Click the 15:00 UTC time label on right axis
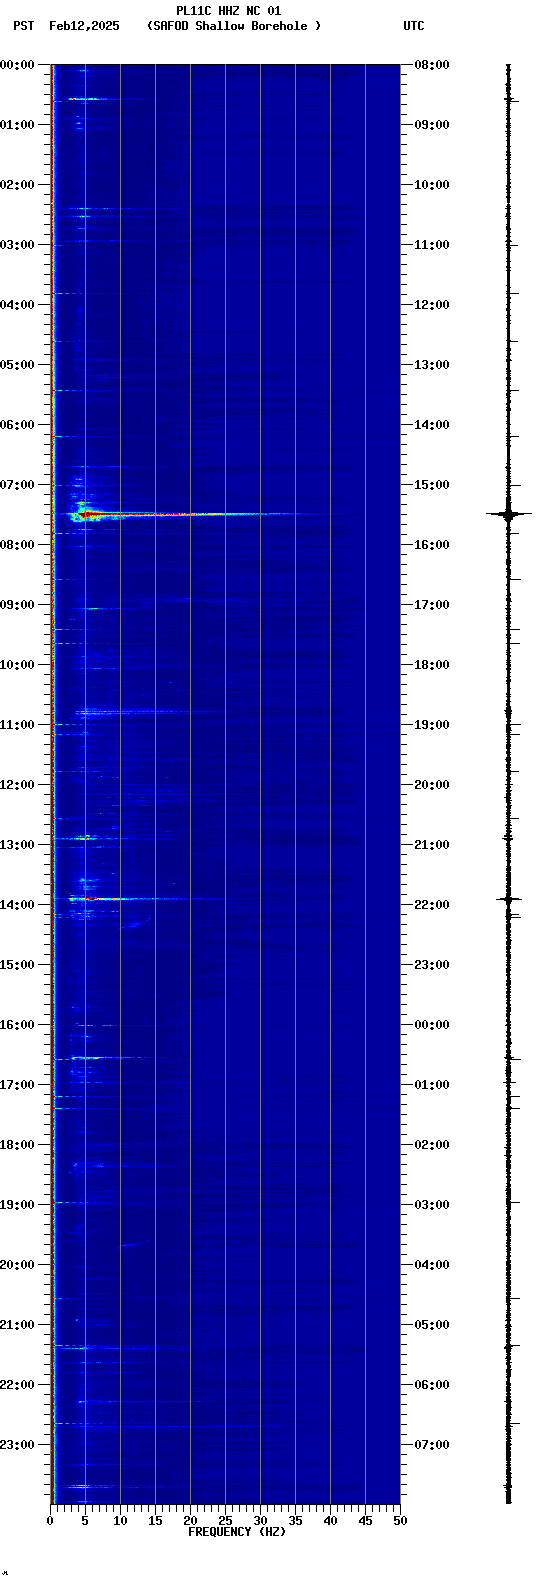Image resolution: width=552 pixels, height=1584 pixels. click(x=432, y=485)
